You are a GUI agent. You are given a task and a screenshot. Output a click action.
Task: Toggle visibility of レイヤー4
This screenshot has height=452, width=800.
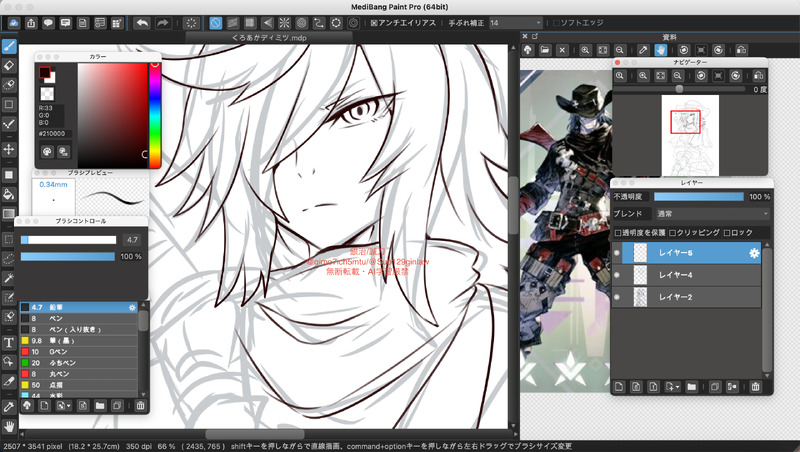617,275
